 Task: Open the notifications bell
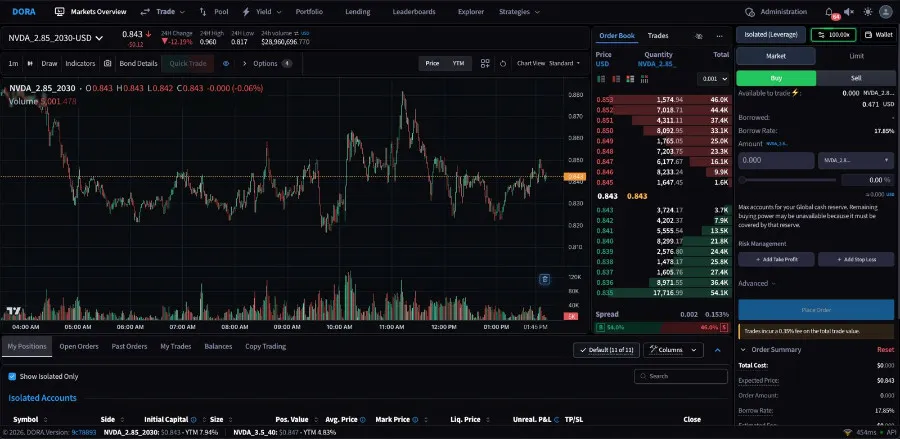[x=829, y=11]
